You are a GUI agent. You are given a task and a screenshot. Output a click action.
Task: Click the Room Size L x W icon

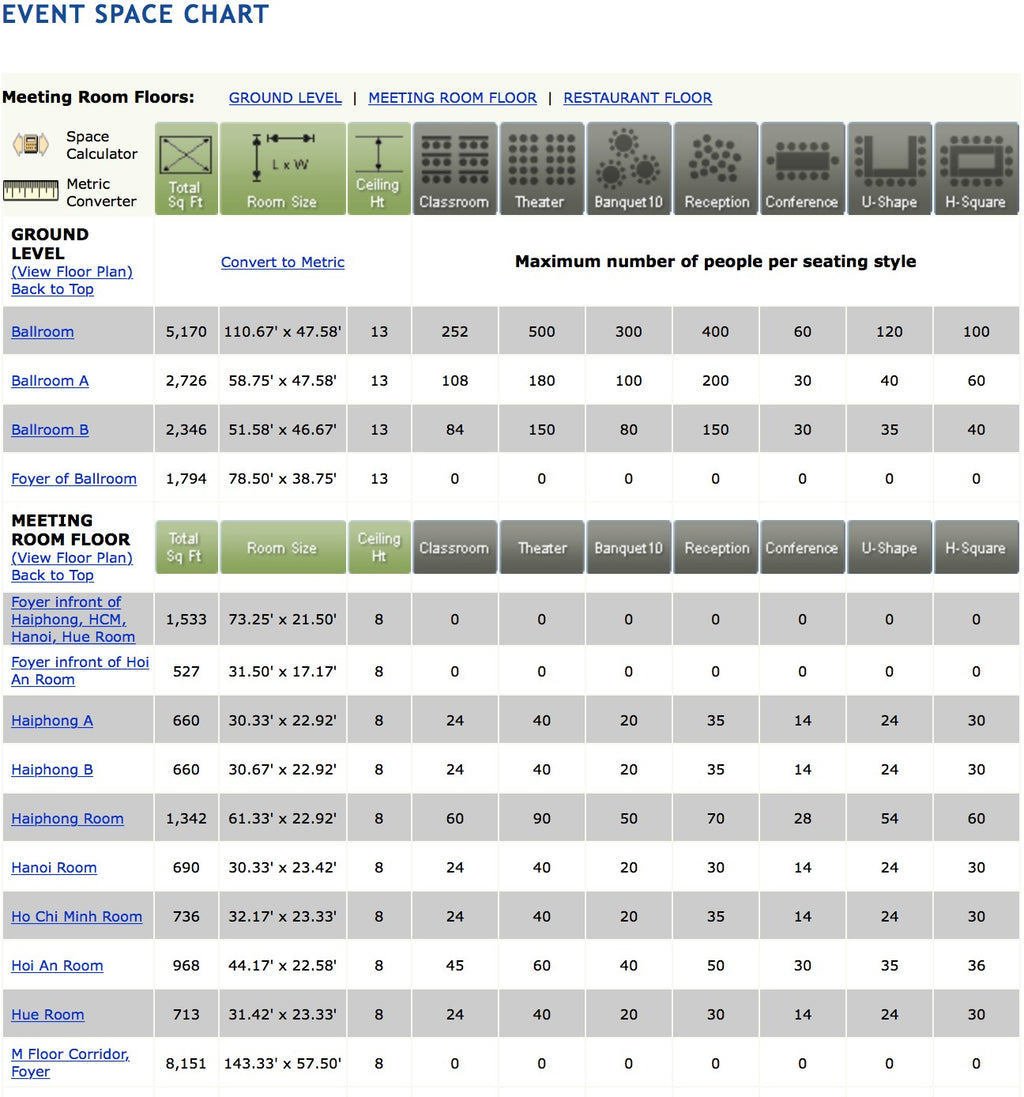point(282,167)
